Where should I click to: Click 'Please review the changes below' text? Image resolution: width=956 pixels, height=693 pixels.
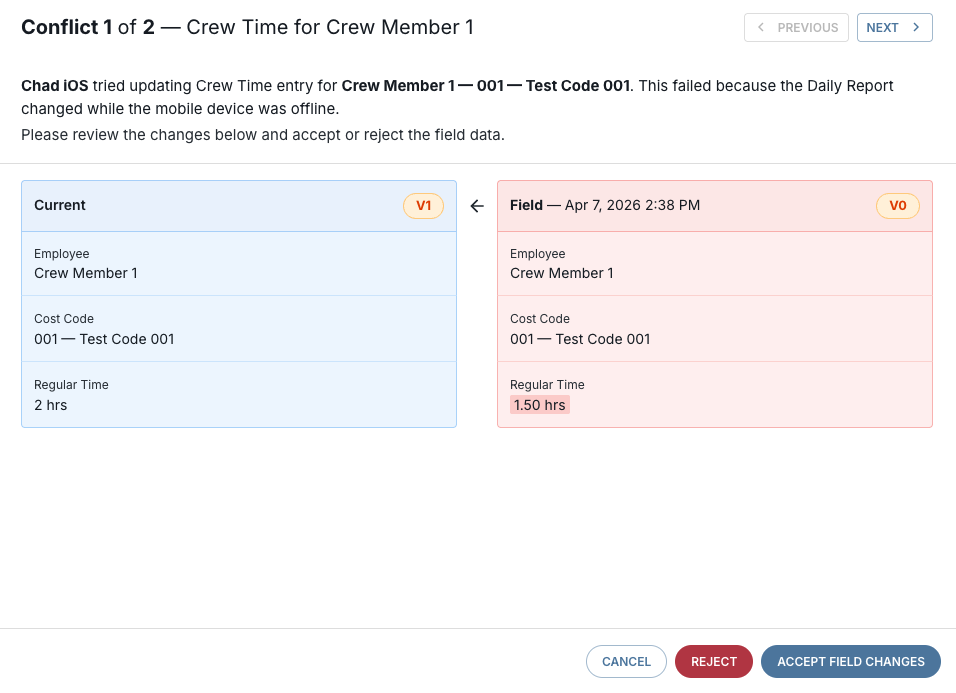click(263, 135)
